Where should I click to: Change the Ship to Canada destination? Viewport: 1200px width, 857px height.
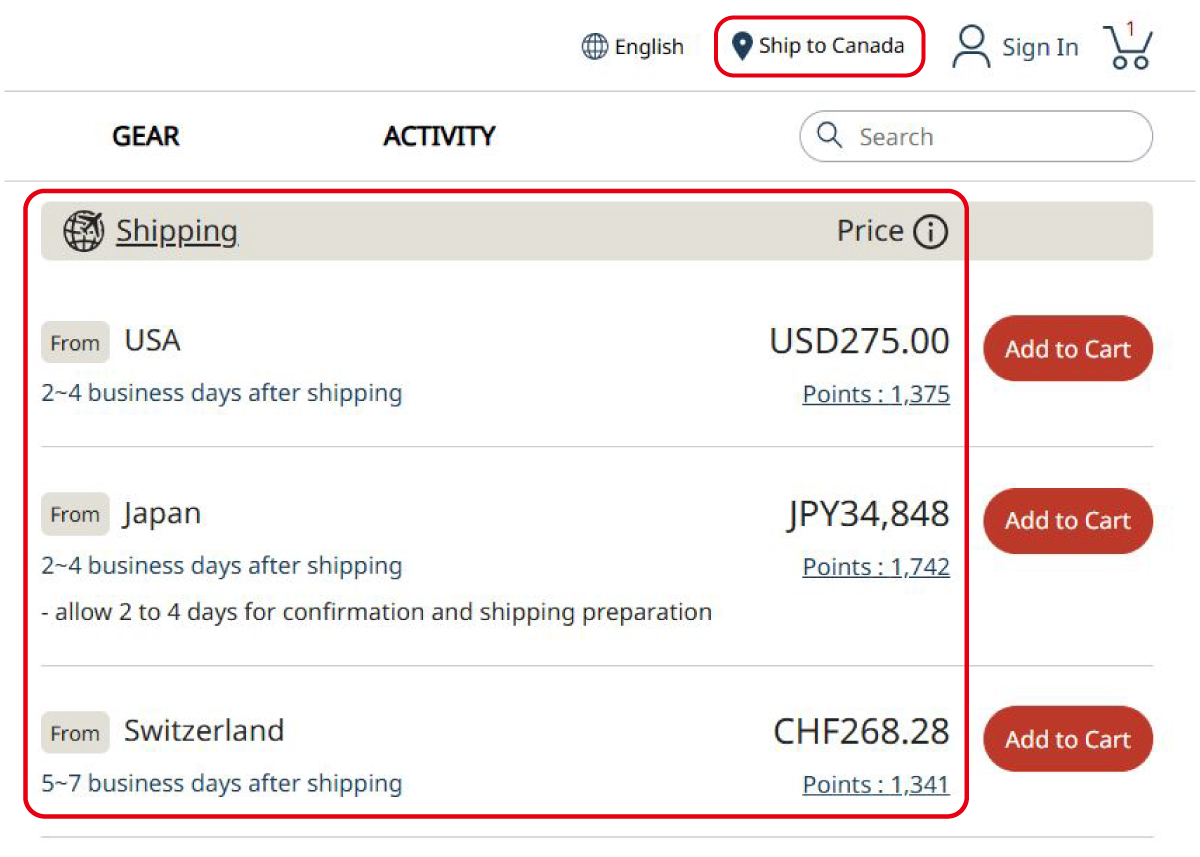point(830,46)
